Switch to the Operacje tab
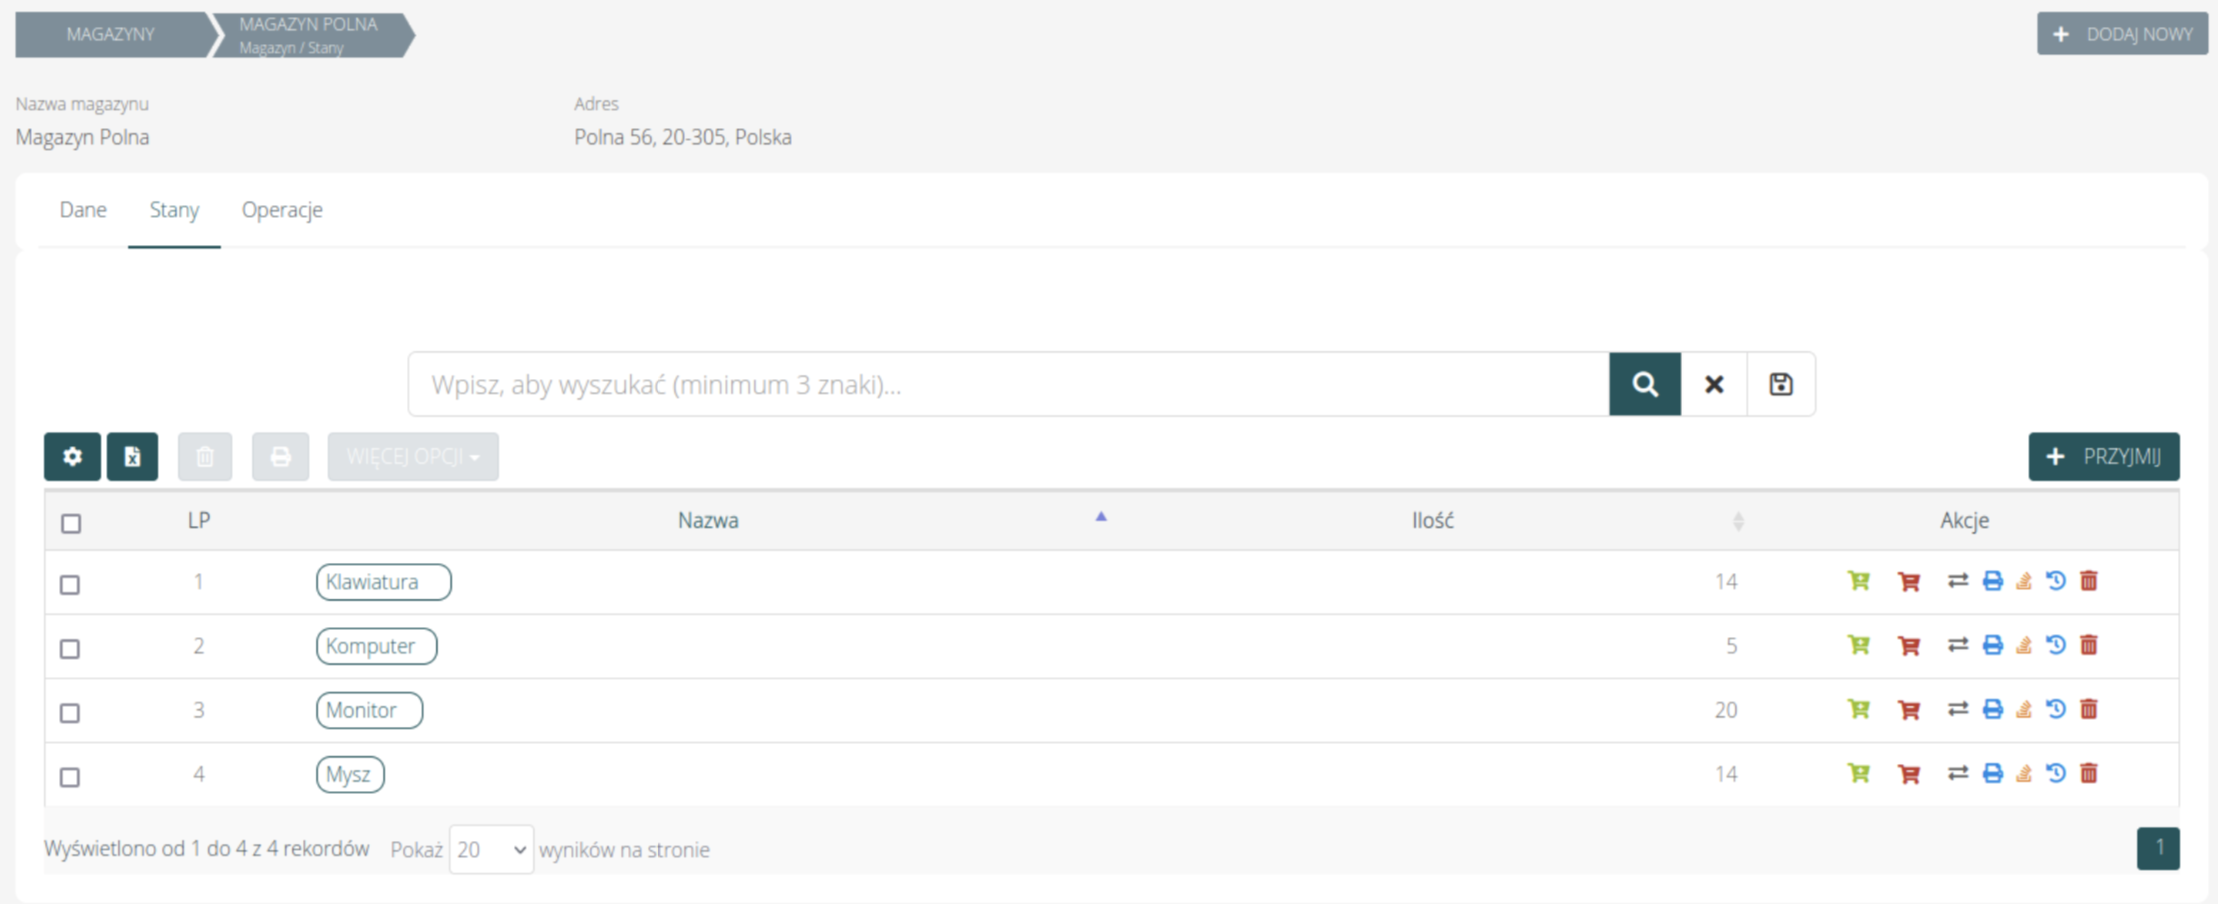 282,210
